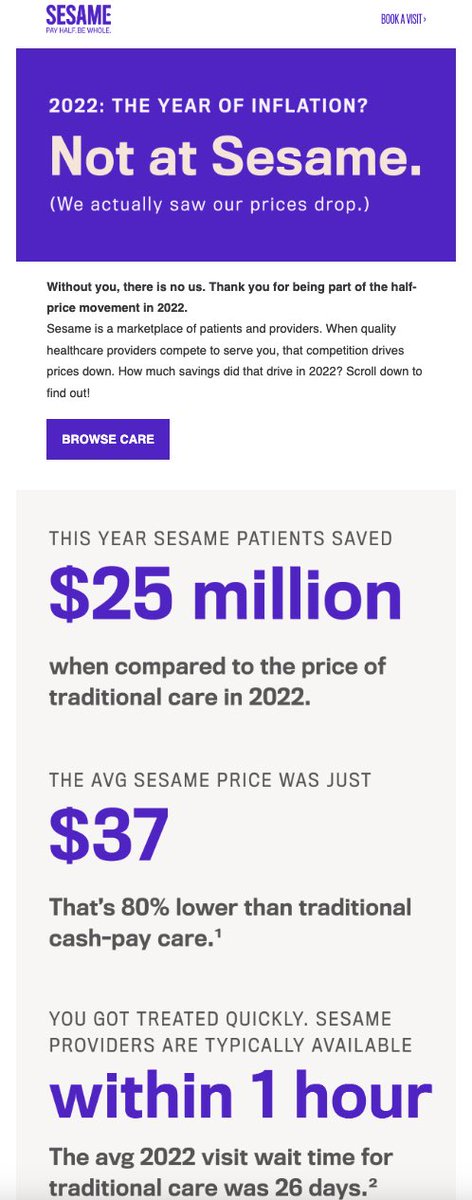Click the 'within 1 hour' figure

tap(241, 1097)
